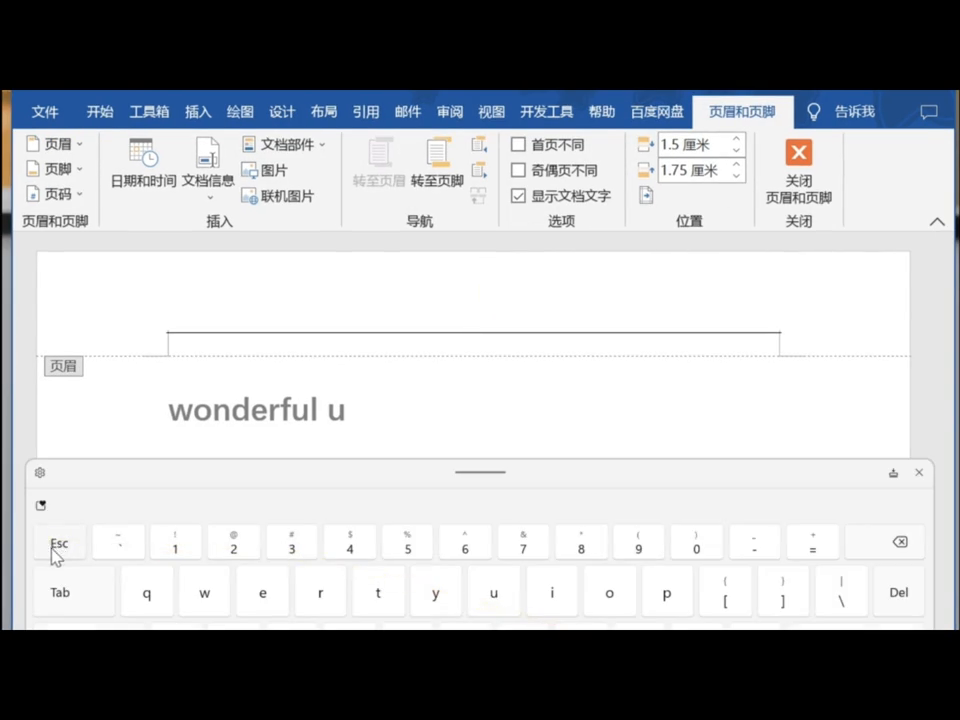Screen dimensions: 960x720
Task: Click link to previous header icon
Action: 479,196
